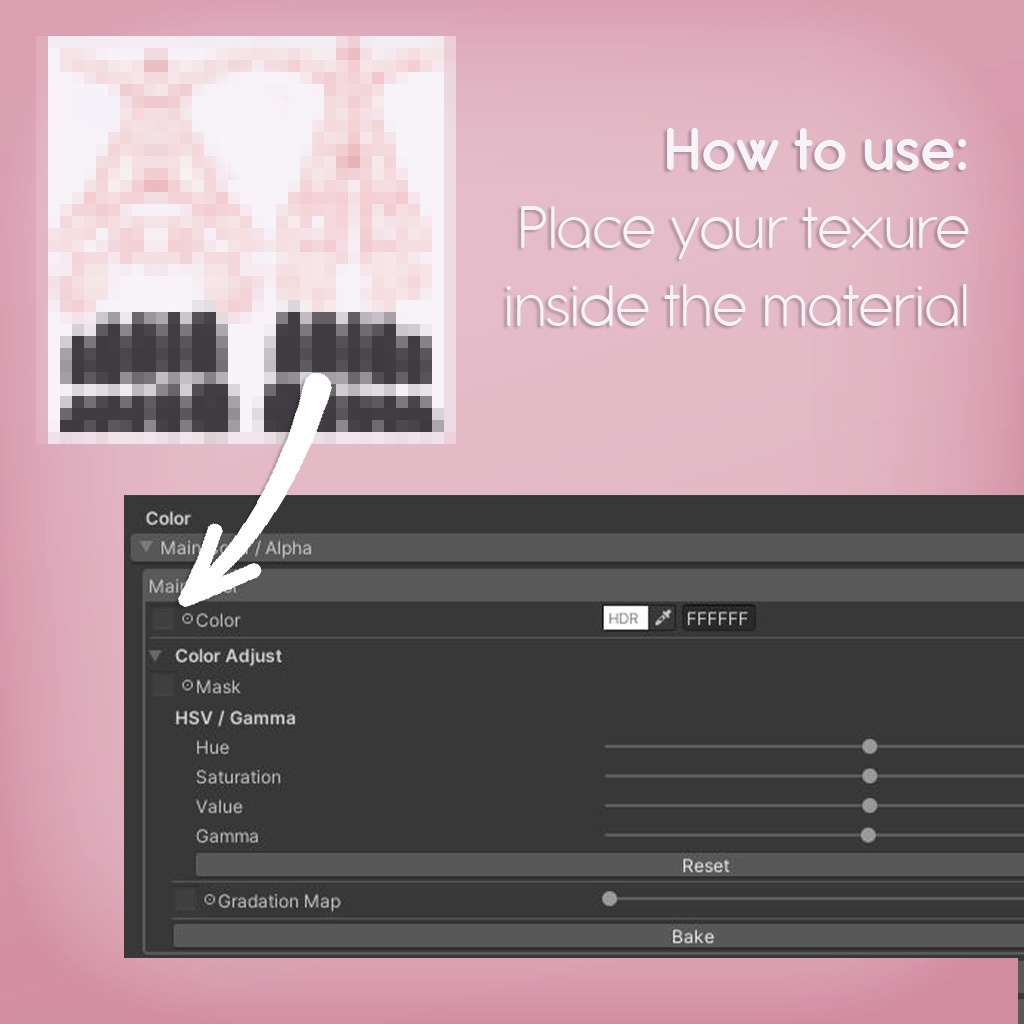Click the Gamma slider handle
Image resolution: width=1024 pixels, height=1024 pixels.
click(x=869, y=835)
